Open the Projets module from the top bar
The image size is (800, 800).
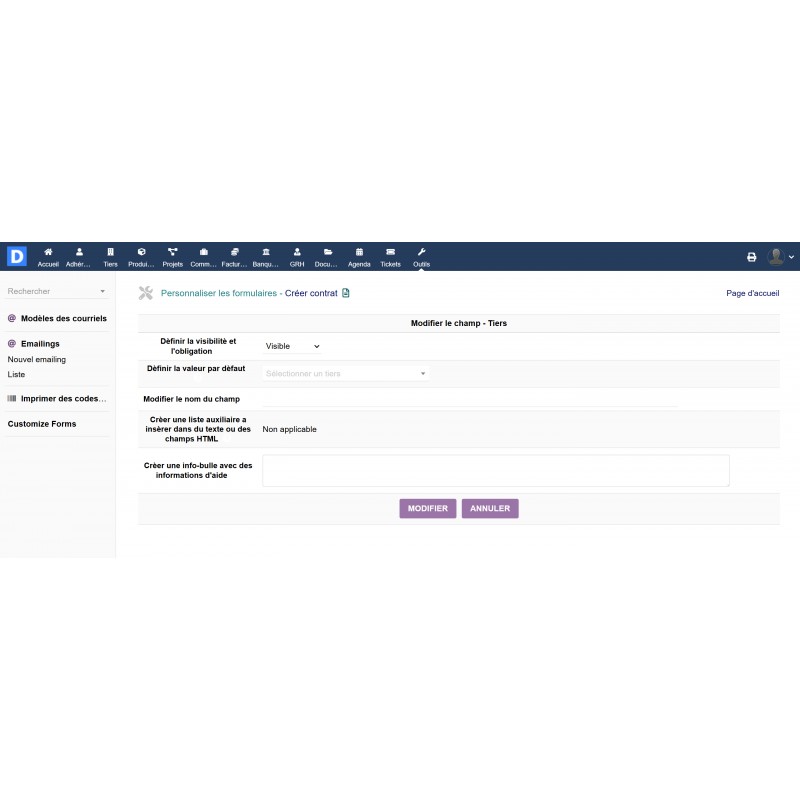[172, 256]
